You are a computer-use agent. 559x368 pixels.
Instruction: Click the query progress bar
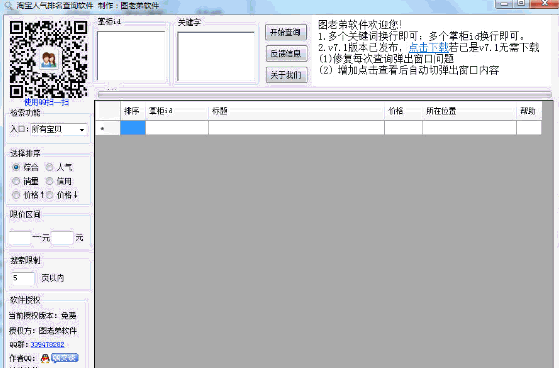[324, 94]
